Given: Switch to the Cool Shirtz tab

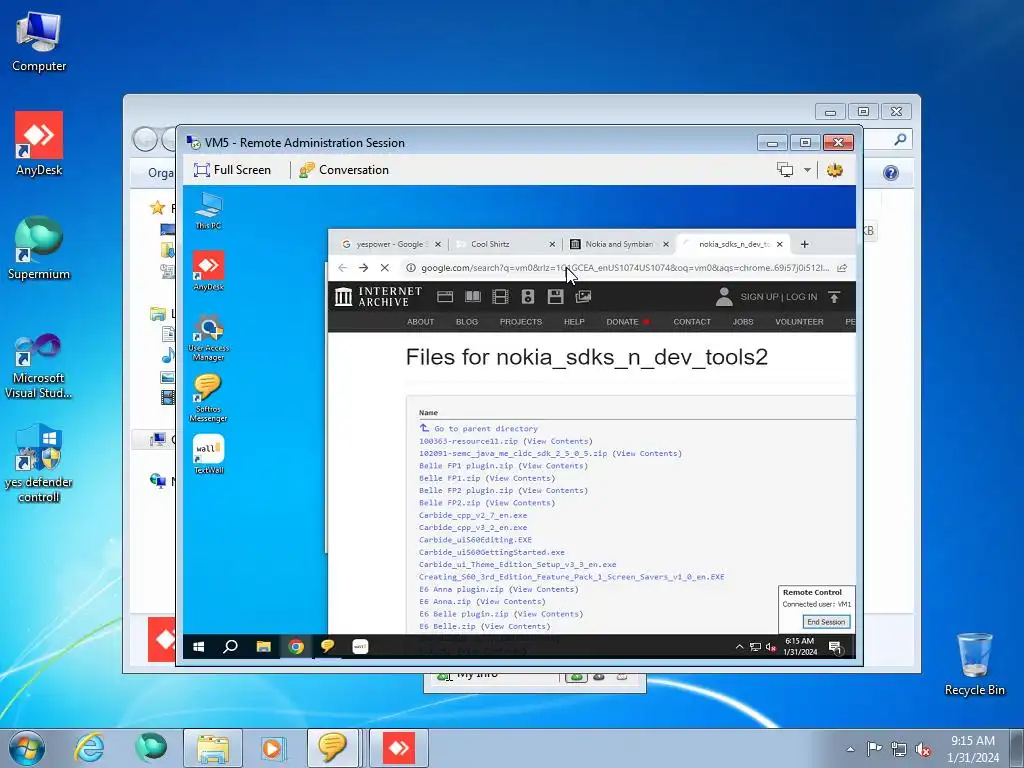Looking at the screenshot, I should point(491,244).
